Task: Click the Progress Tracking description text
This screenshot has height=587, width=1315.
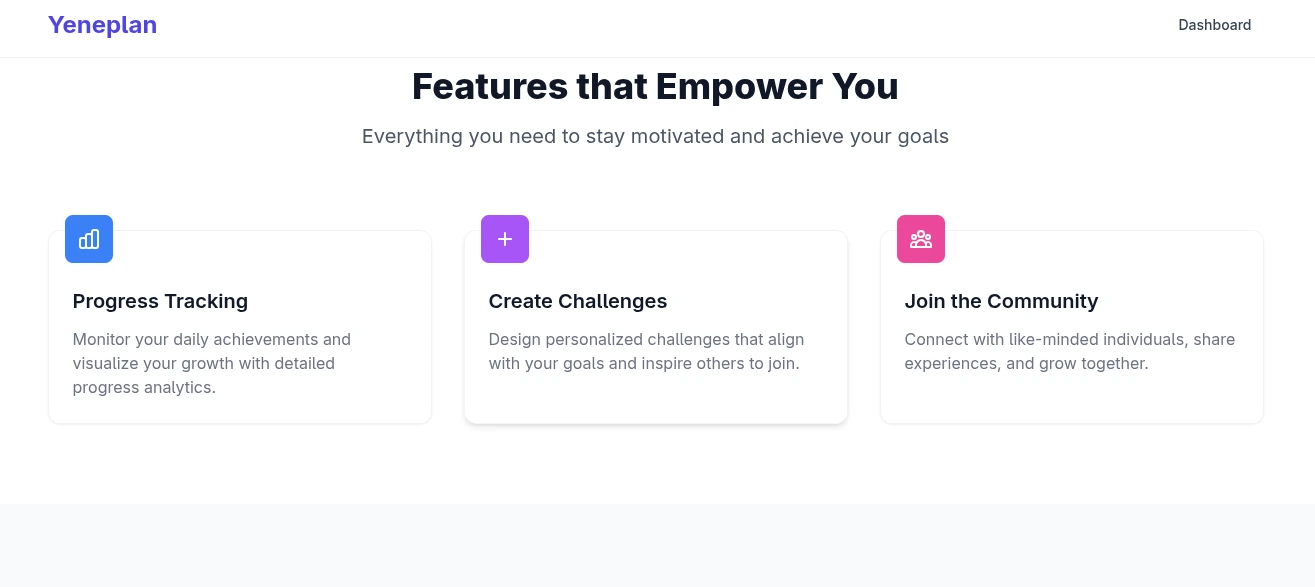Action: 211,363
